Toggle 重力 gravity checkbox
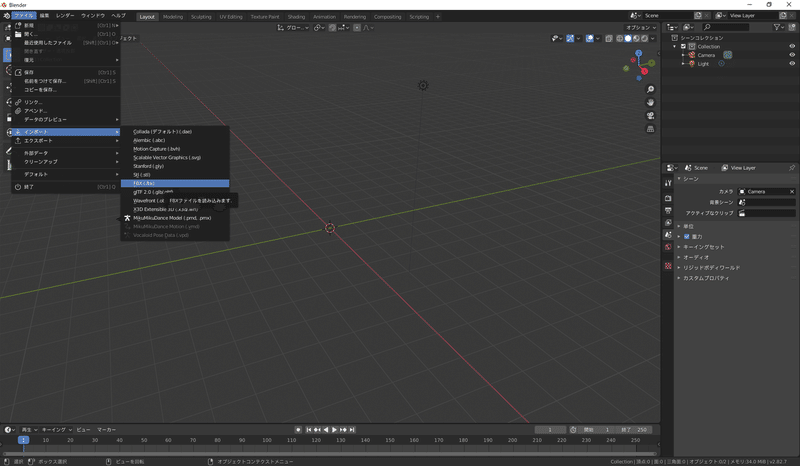800x466 pixels. (x=687, y=237)
